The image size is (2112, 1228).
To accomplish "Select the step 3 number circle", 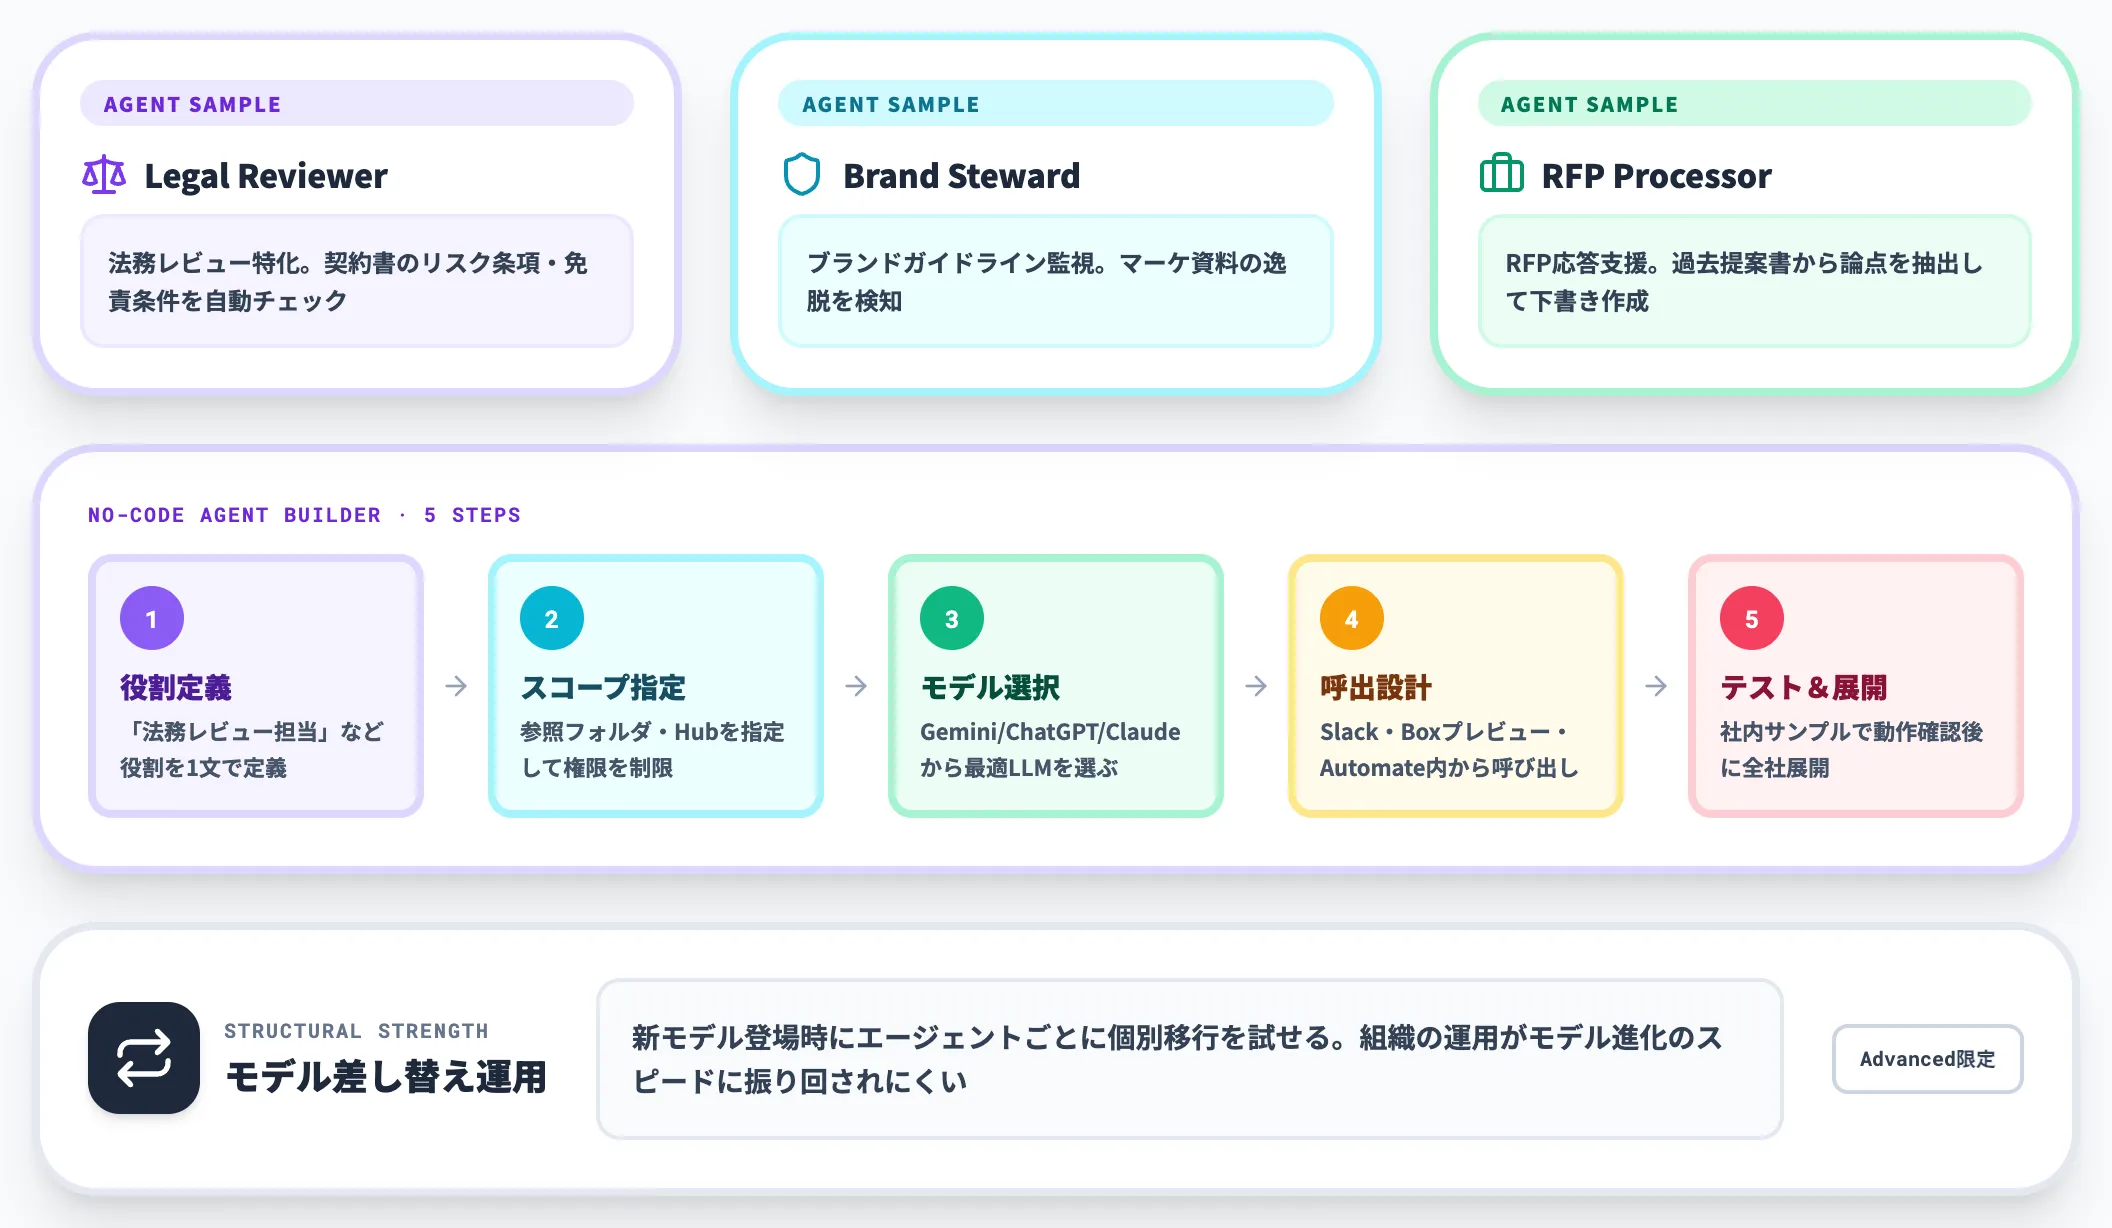I will tap(952, 618).
